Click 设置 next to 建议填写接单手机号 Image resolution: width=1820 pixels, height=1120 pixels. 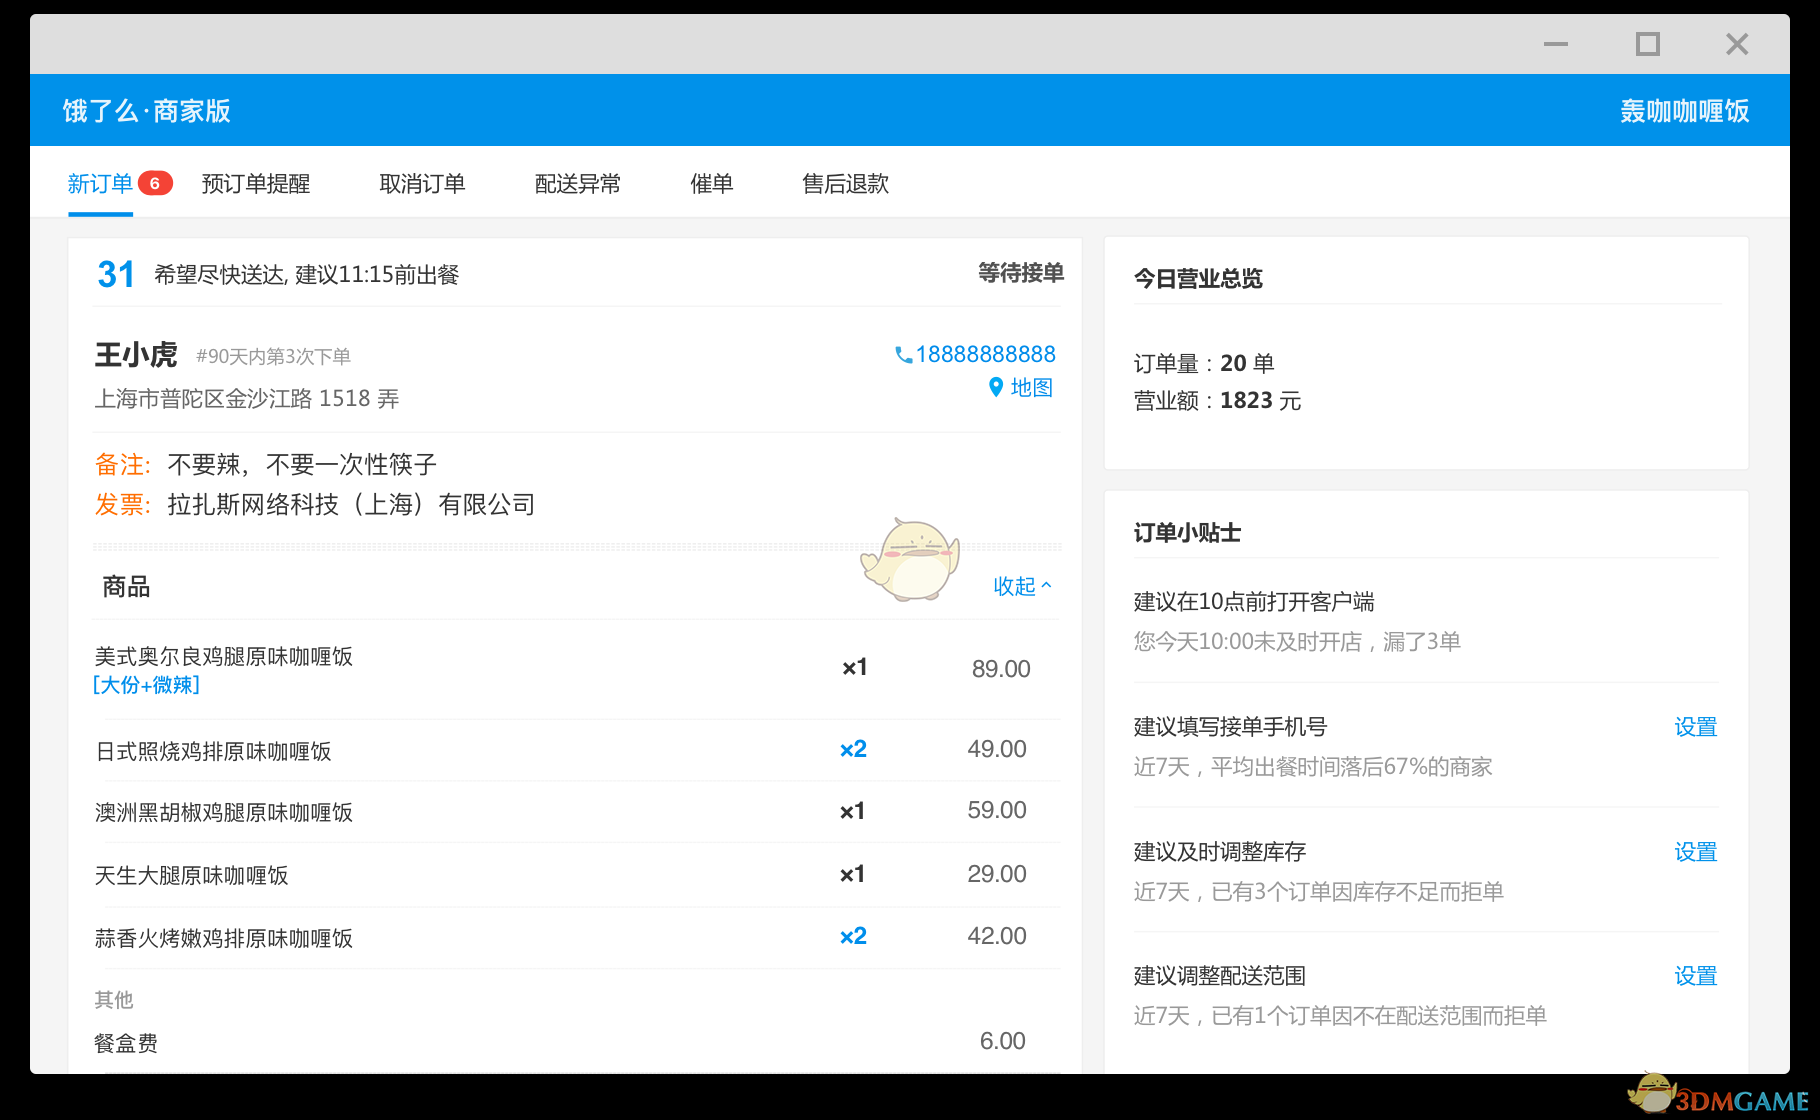pos(1696,727)
